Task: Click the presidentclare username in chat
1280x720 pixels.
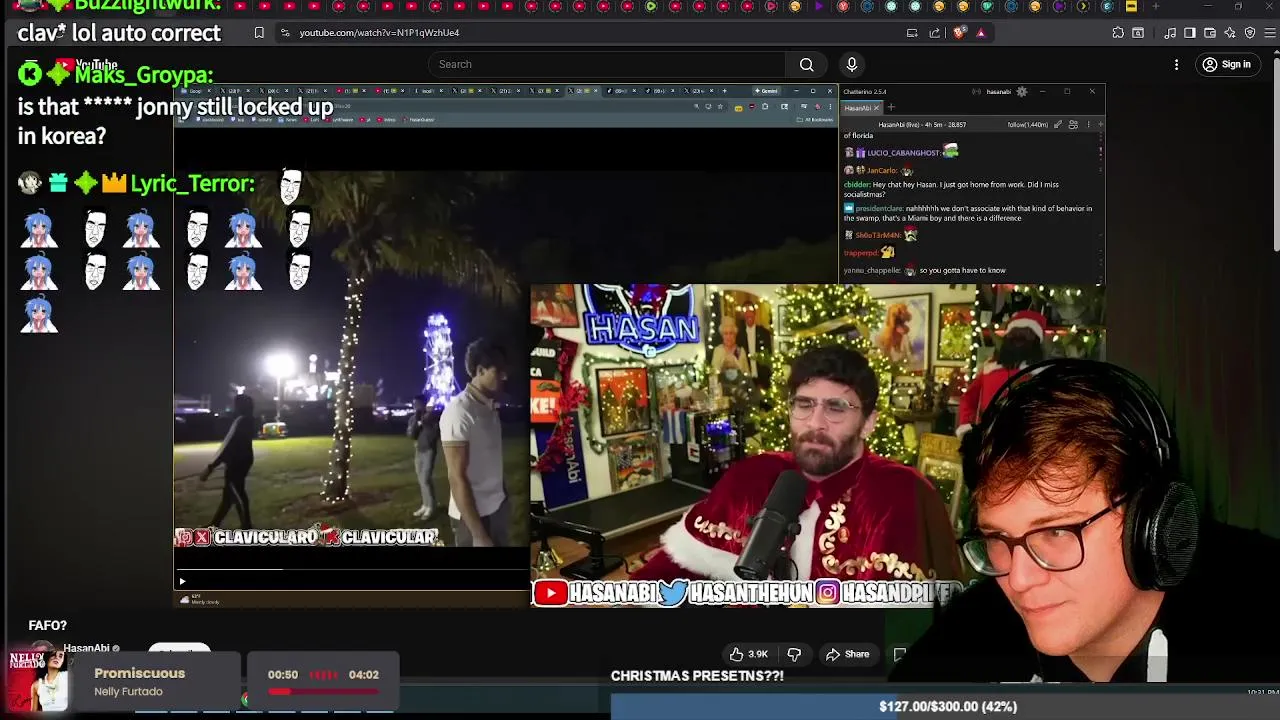Action: (x=879, y=208)
